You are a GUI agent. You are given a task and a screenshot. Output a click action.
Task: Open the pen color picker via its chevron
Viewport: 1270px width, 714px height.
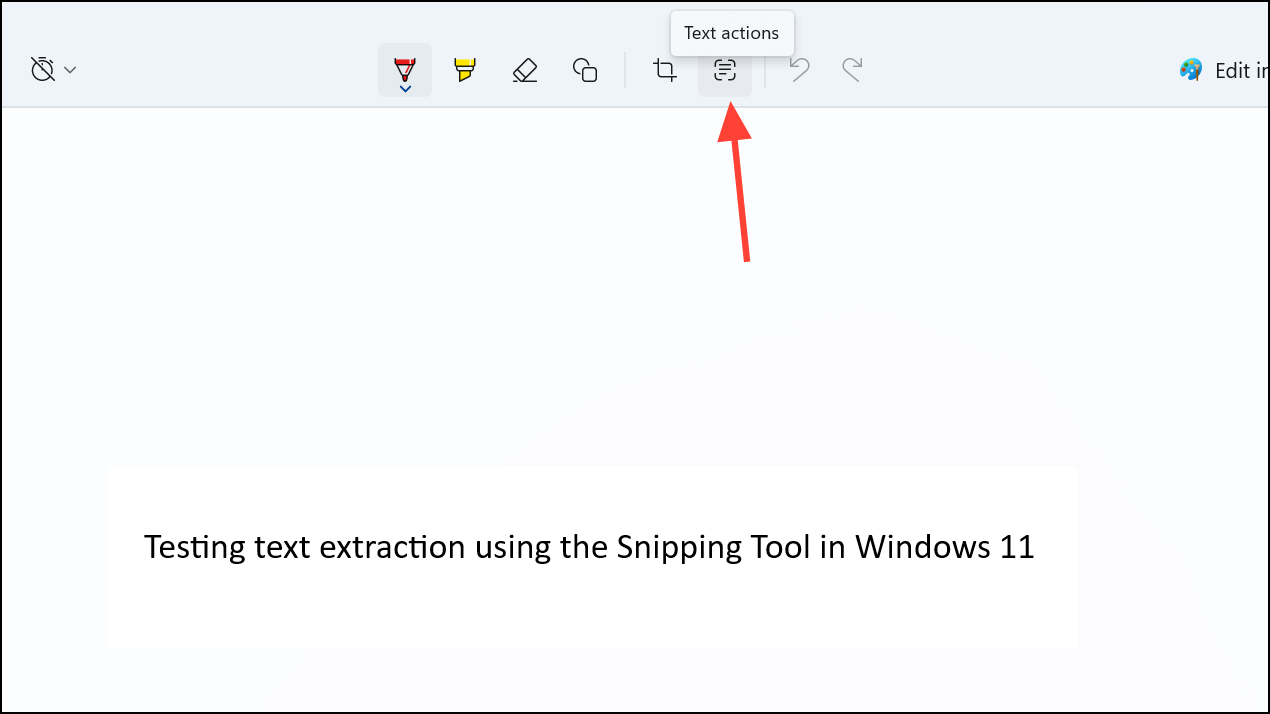[404, 88]
